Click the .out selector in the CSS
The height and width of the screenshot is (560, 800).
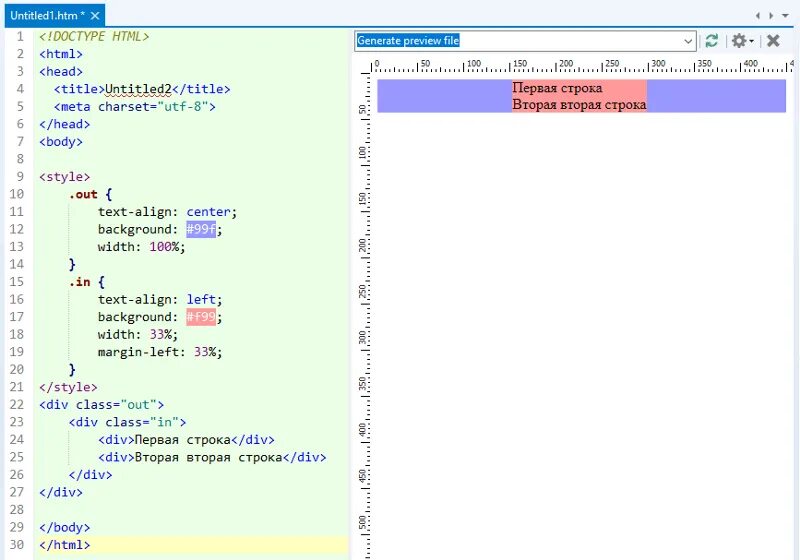coord(83,194)
